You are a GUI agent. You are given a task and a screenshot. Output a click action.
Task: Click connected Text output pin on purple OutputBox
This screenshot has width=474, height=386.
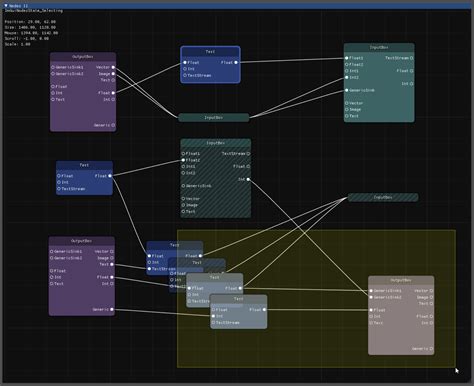click(112, 264)
